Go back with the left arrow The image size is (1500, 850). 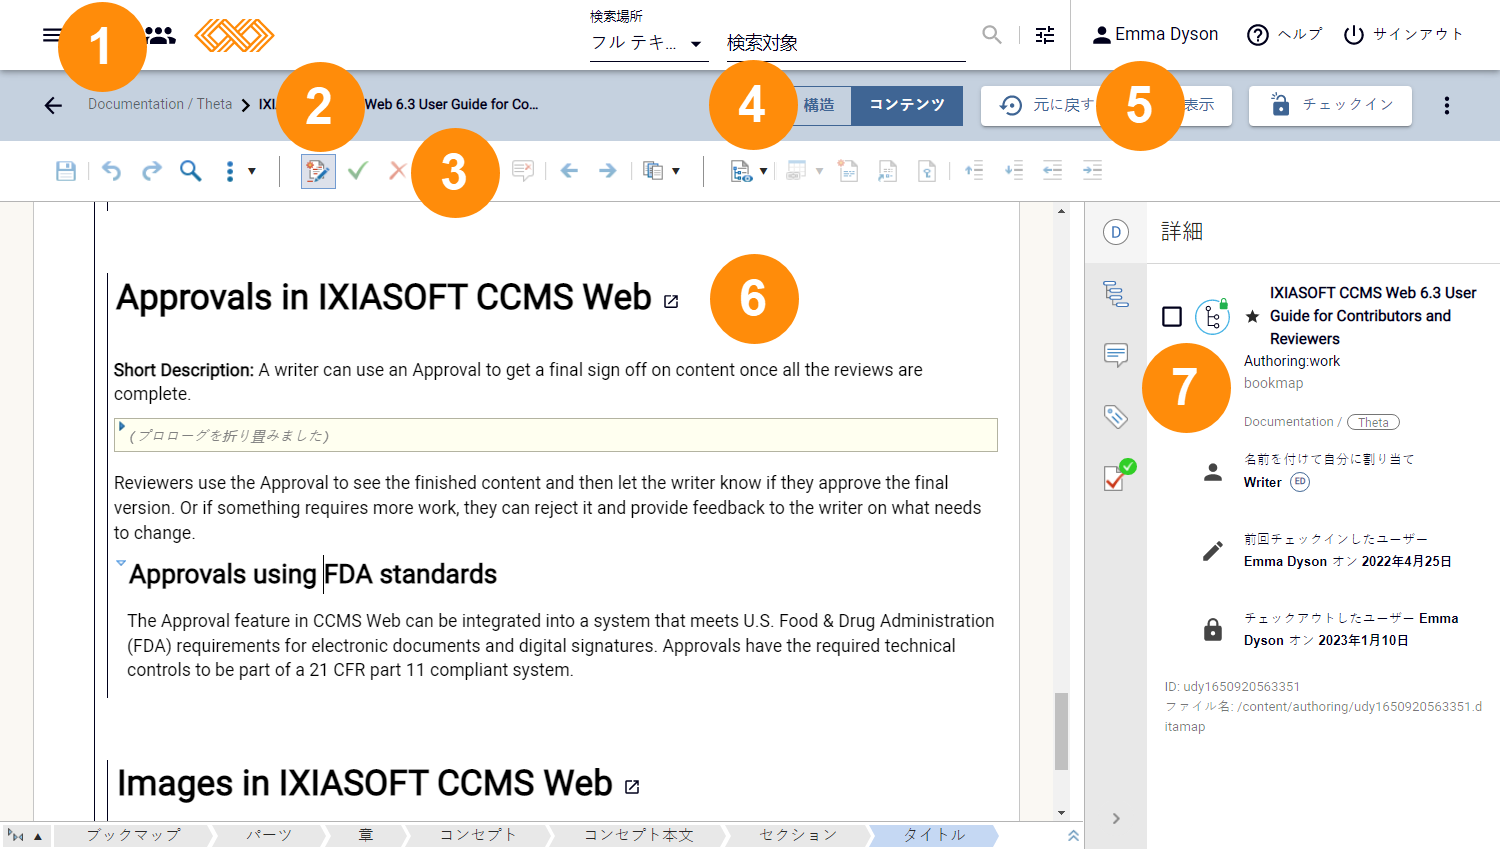pyautogui.click(x=53, y=105)
